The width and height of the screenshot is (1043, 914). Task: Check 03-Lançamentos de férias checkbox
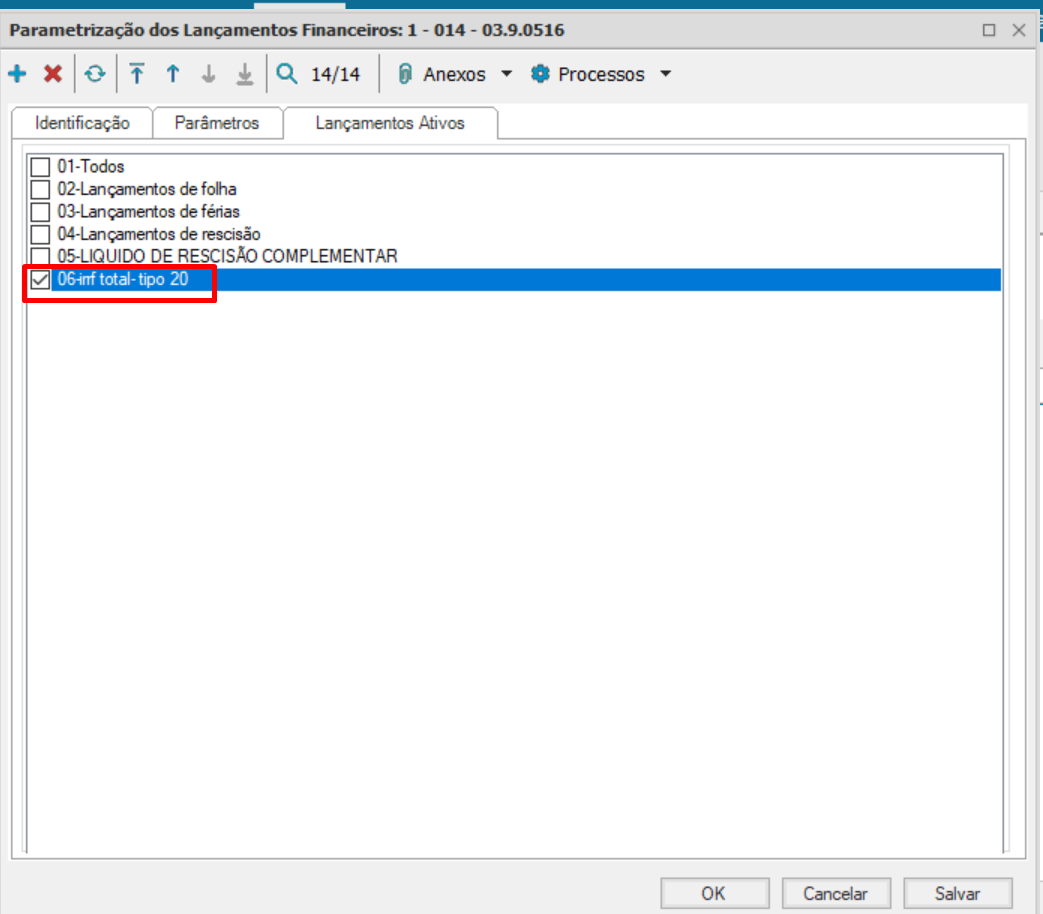(x=40, y=212)
